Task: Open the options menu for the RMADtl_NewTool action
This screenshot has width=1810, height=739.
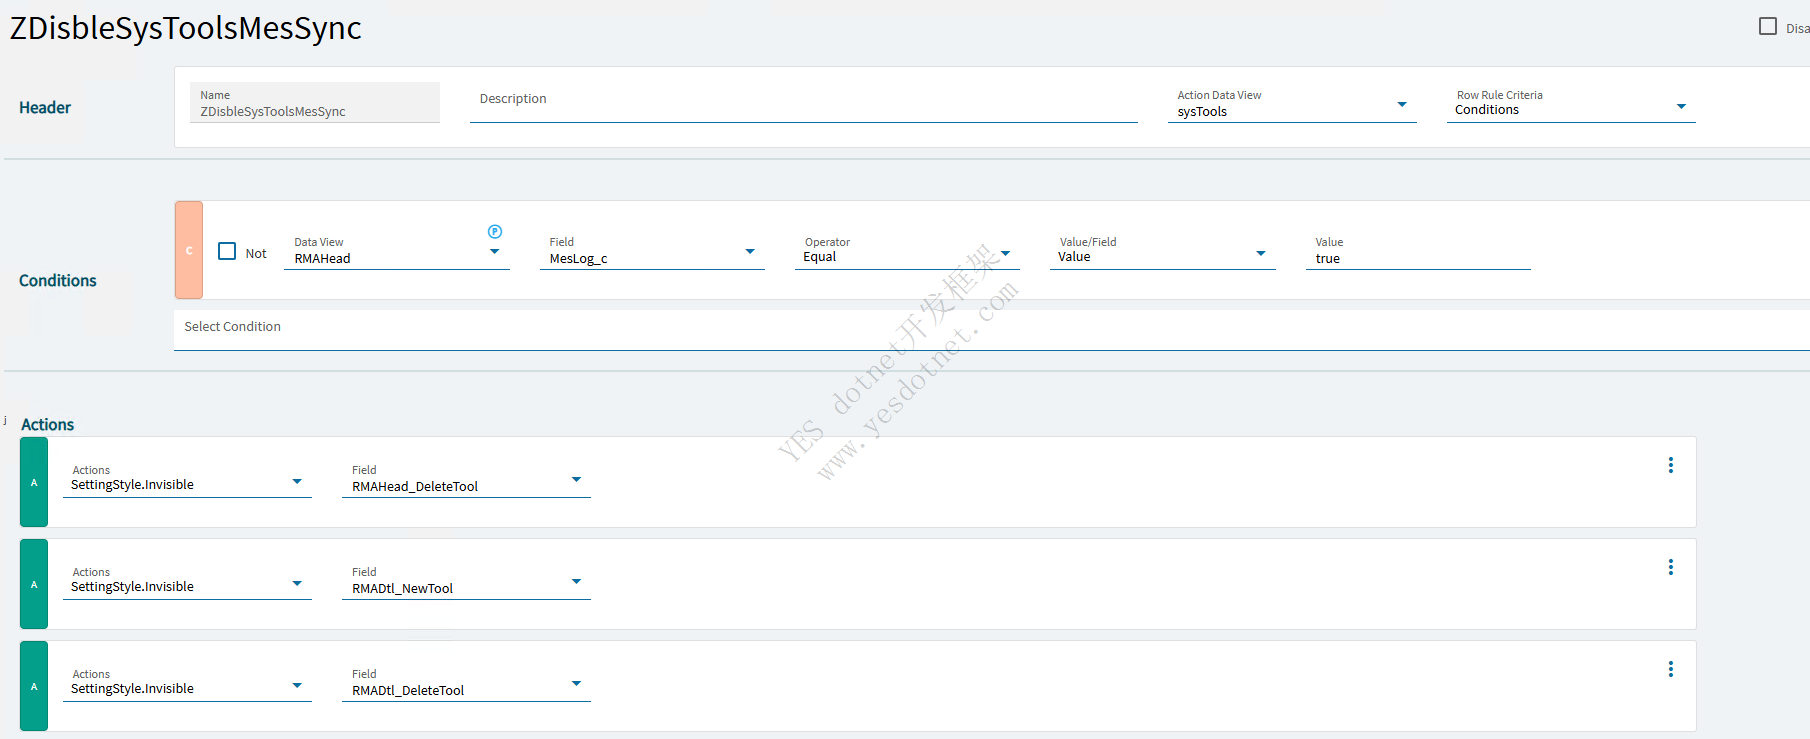Action: click(1670, 567)
